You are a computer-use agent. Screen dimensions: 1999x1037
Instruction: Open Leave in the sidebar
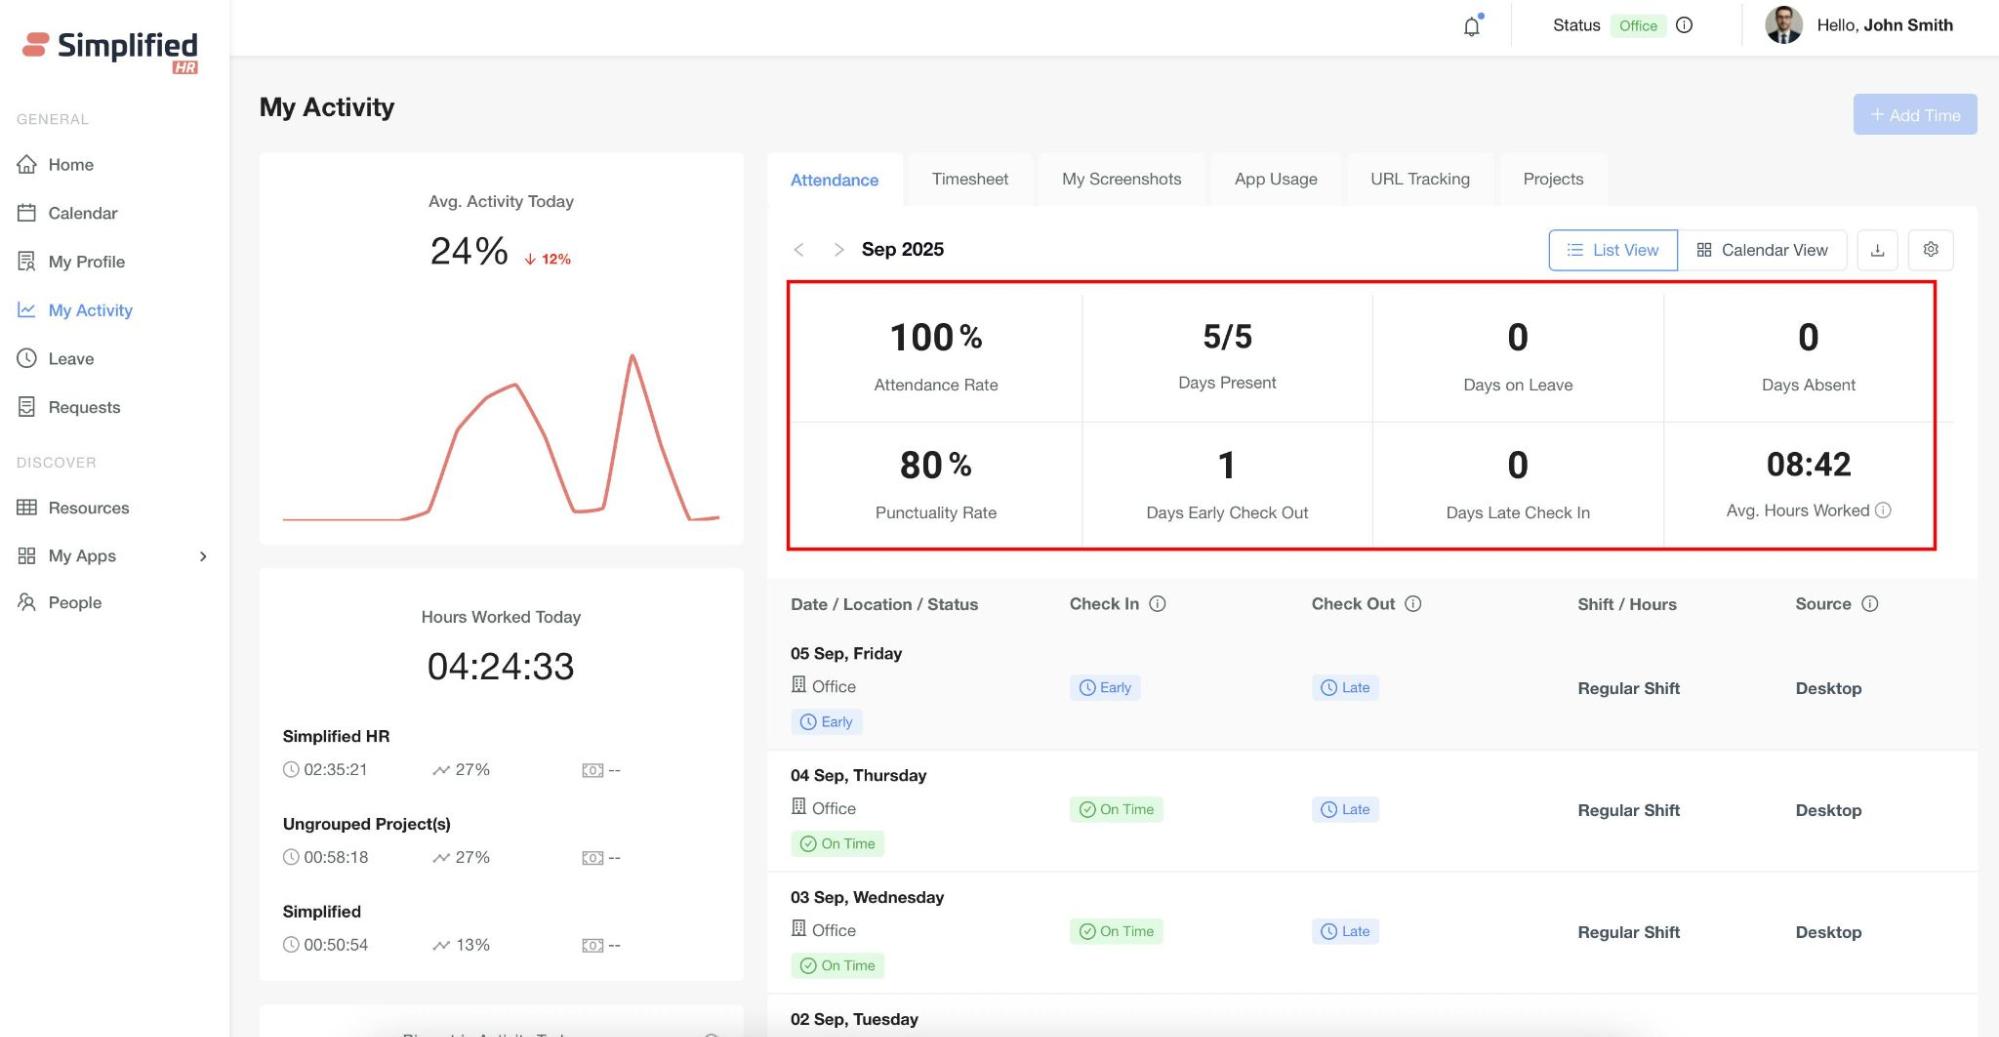point(70,359)
